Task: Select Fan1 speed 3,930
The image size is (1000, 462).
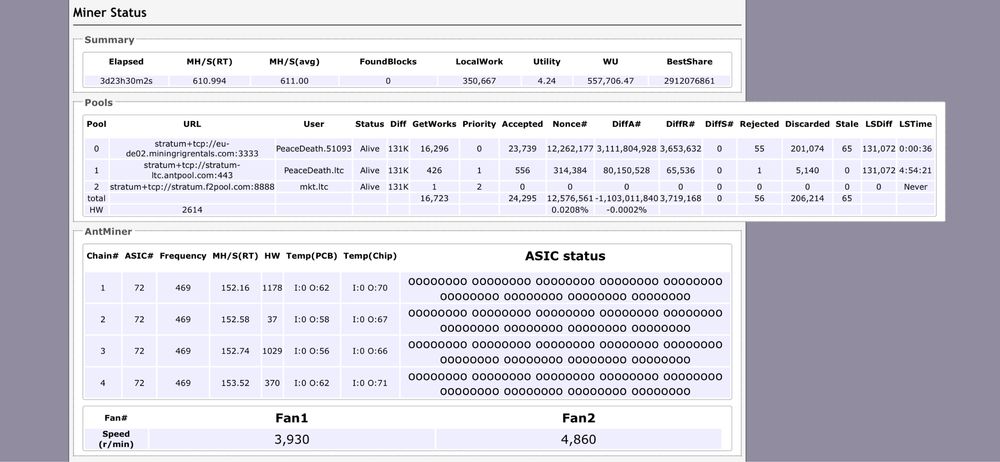Action: tap(292, 439)
